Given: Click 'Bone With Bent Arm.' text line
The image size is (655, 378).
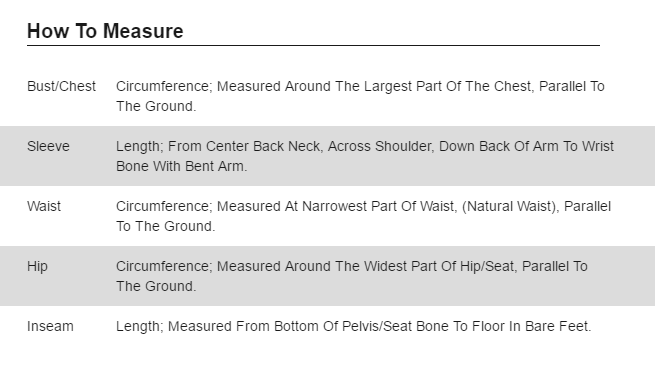Looking at the screenshot, I should 182,166.
